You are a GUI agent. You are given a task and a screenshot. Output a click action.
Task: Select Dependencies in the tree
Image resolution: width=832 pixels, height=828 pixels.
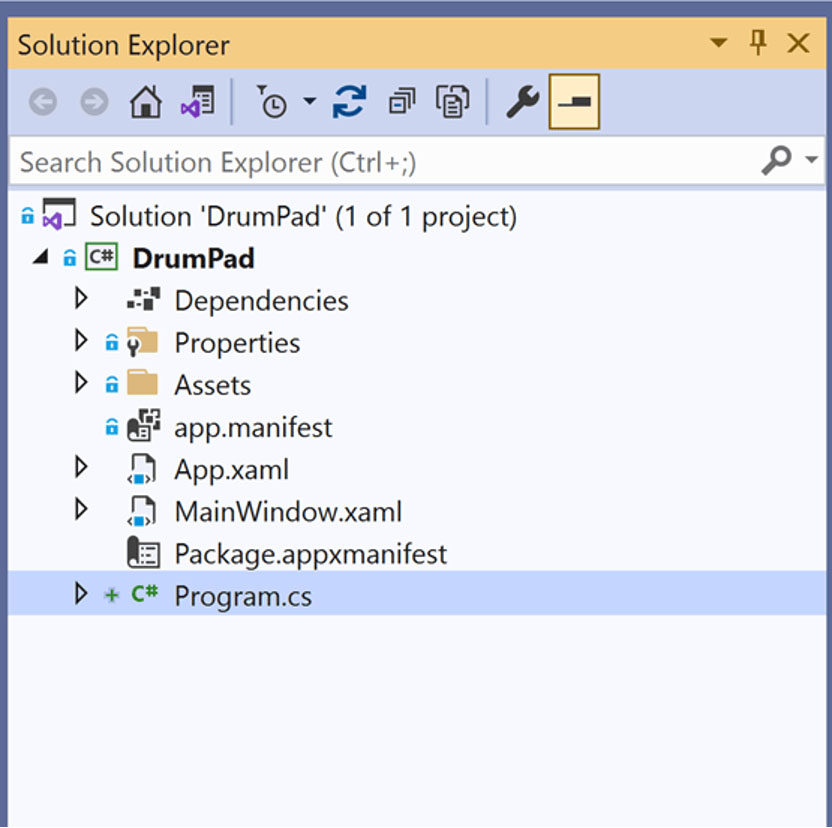[262, 301]
